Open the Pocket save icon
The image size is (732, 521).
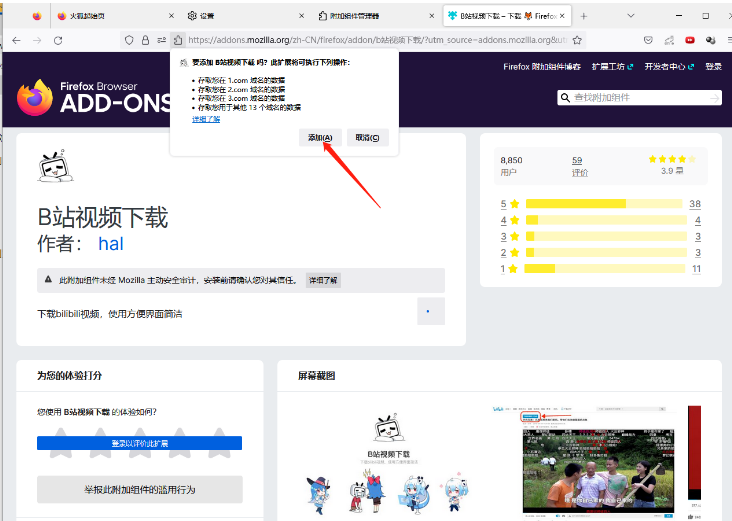tap(648, 40)
